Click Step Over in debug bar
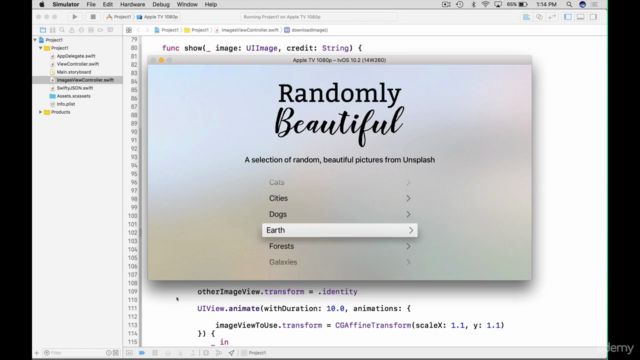The width and height of the screenshot is (640, 360). [168, 353]
